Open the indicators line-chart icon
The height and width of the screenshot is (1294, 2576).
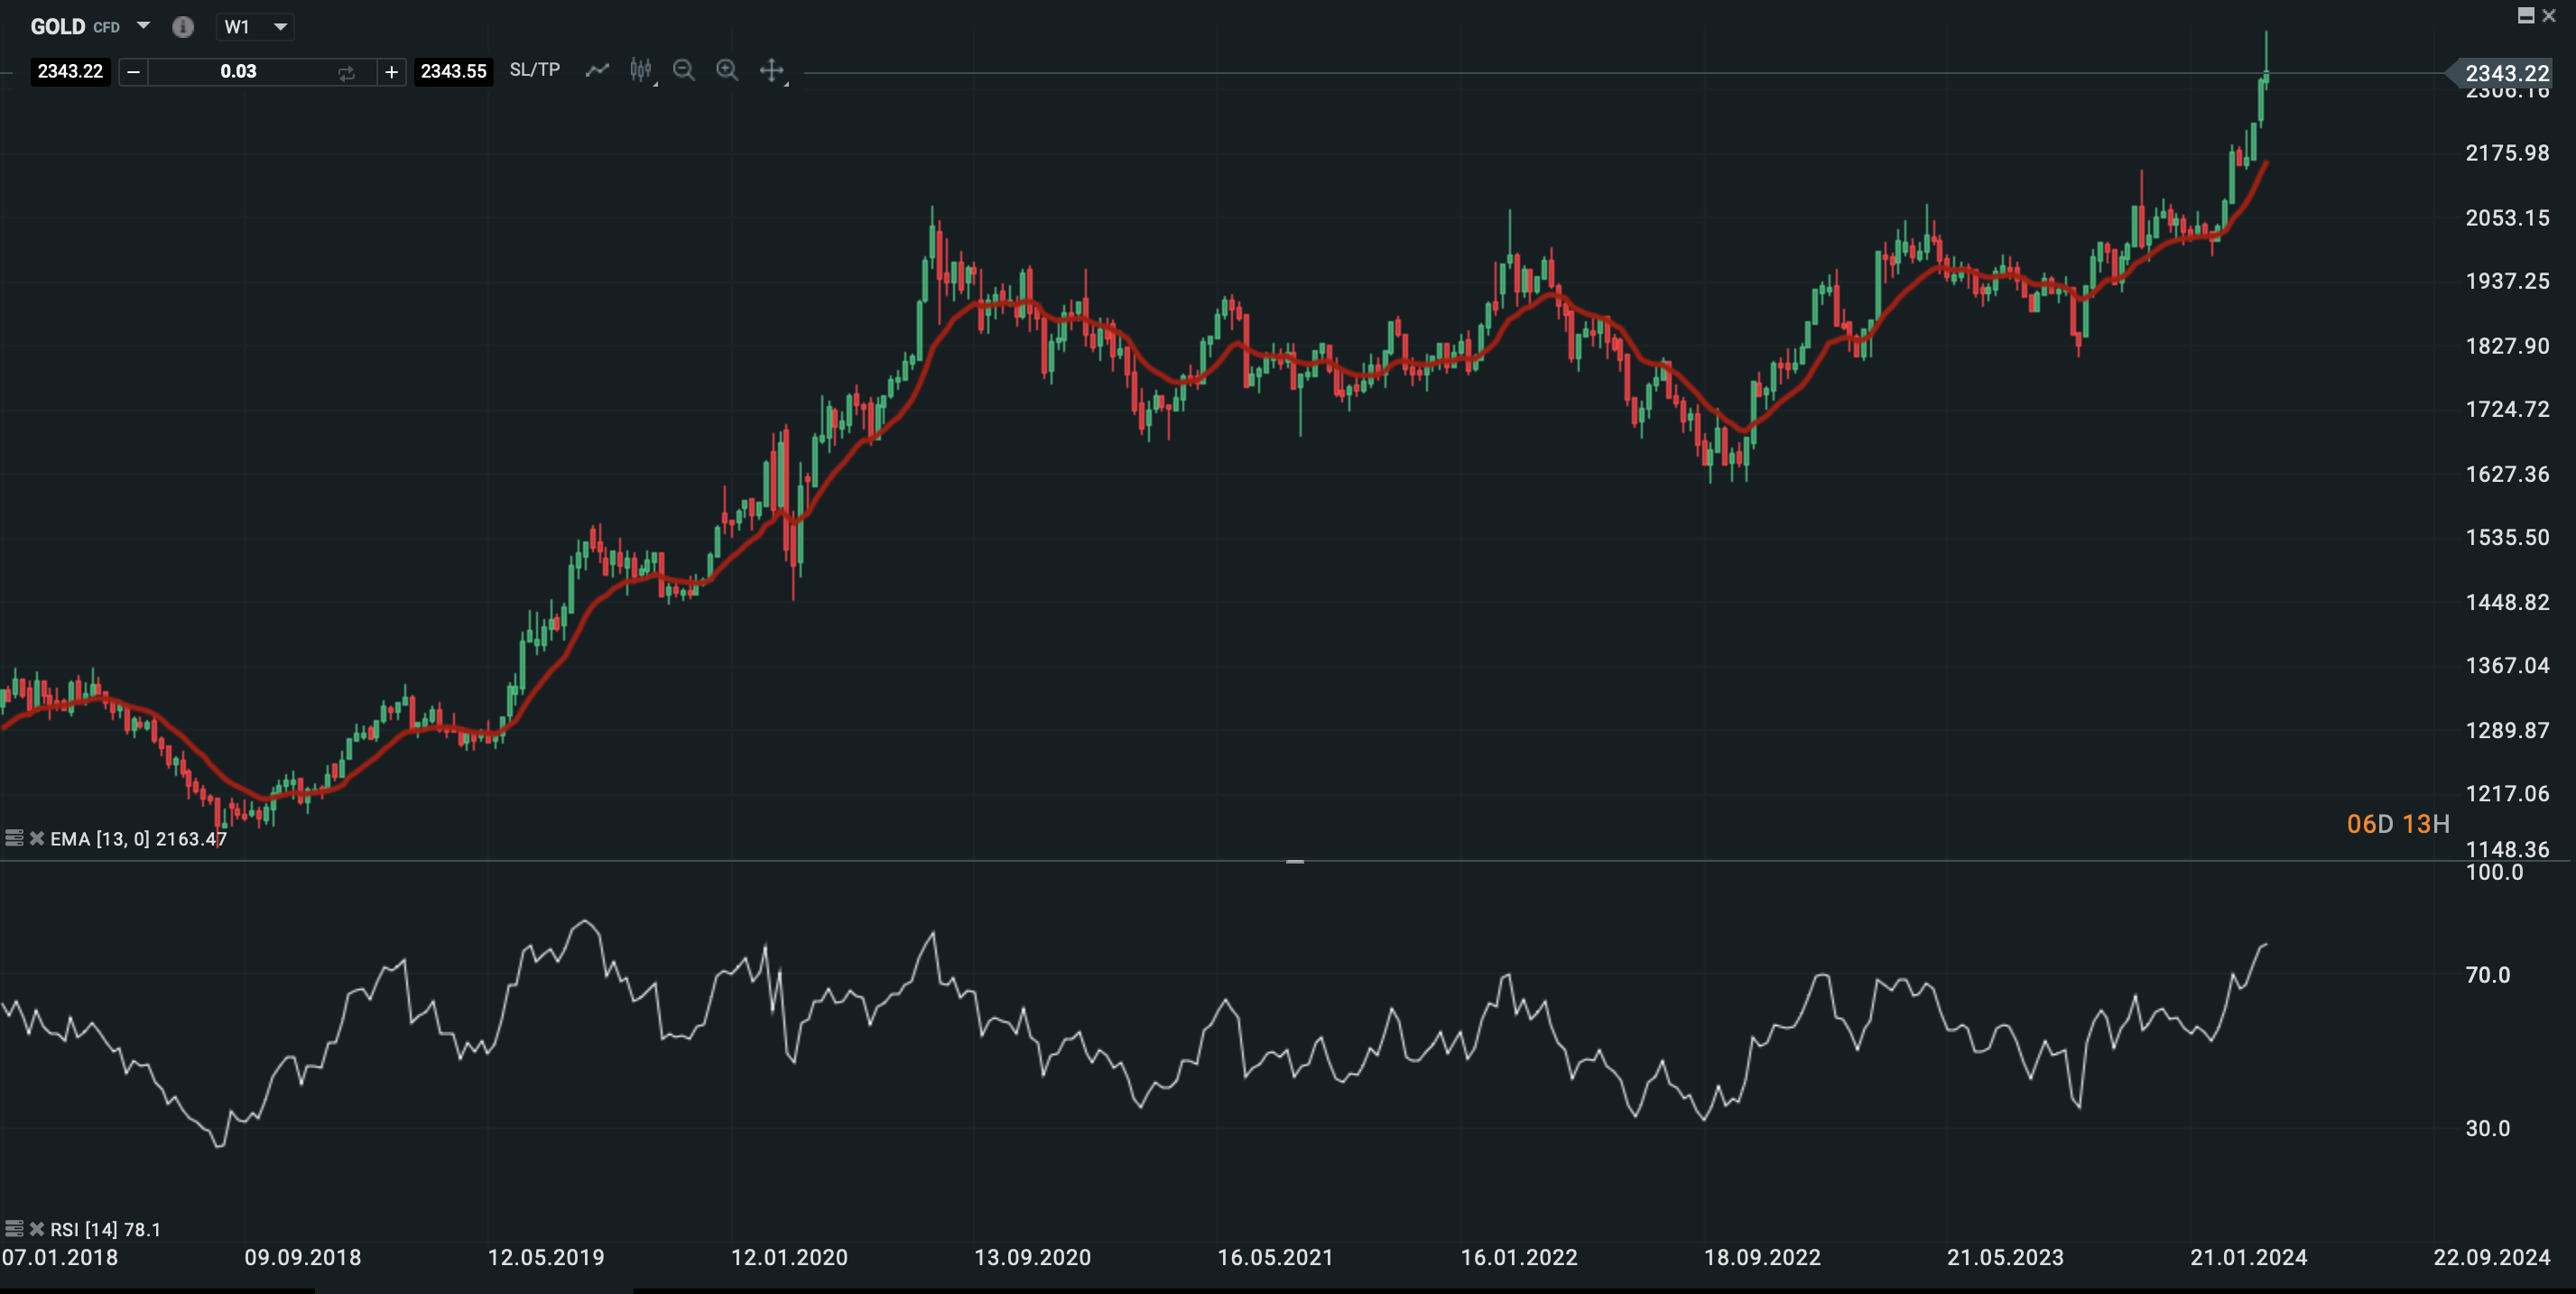pyautogui.click(x=597, y=70)
